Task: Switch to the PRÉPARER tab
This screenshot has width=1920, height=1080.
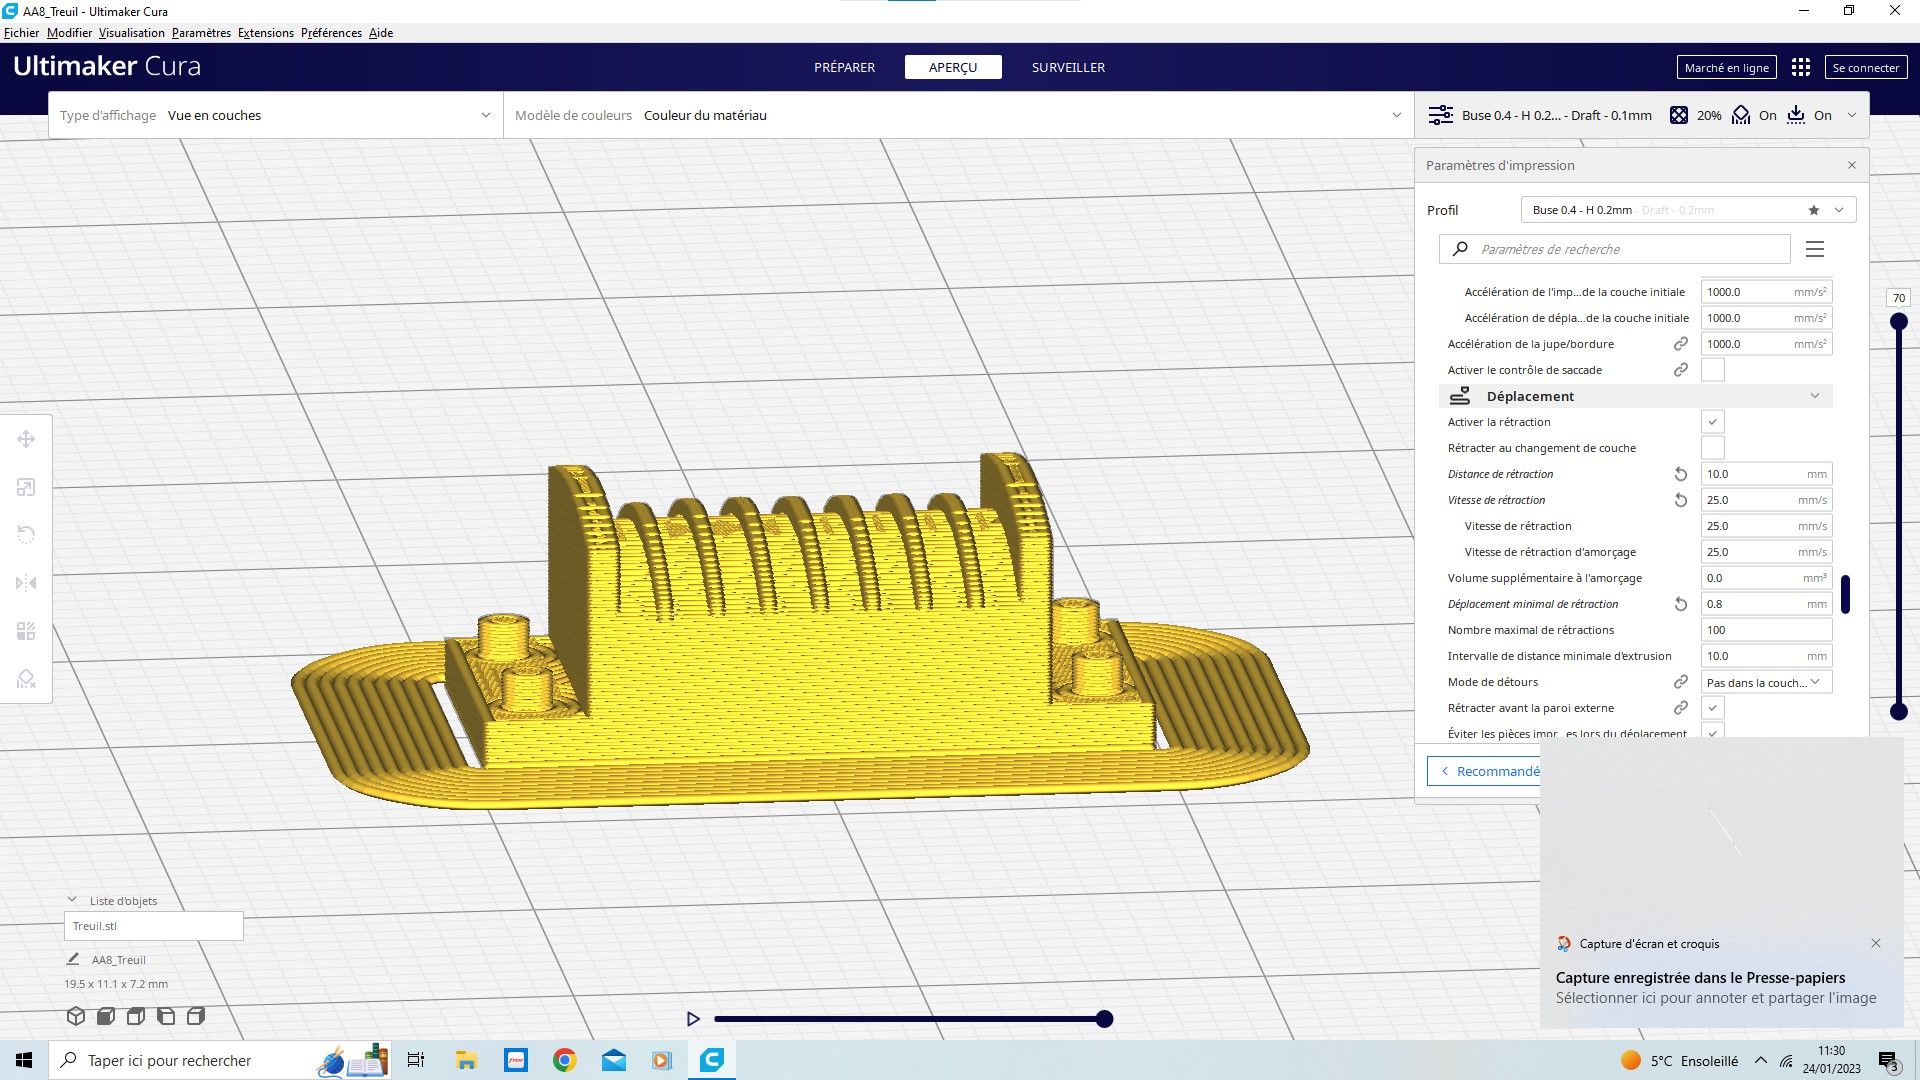Action: (x=844, y=67)
